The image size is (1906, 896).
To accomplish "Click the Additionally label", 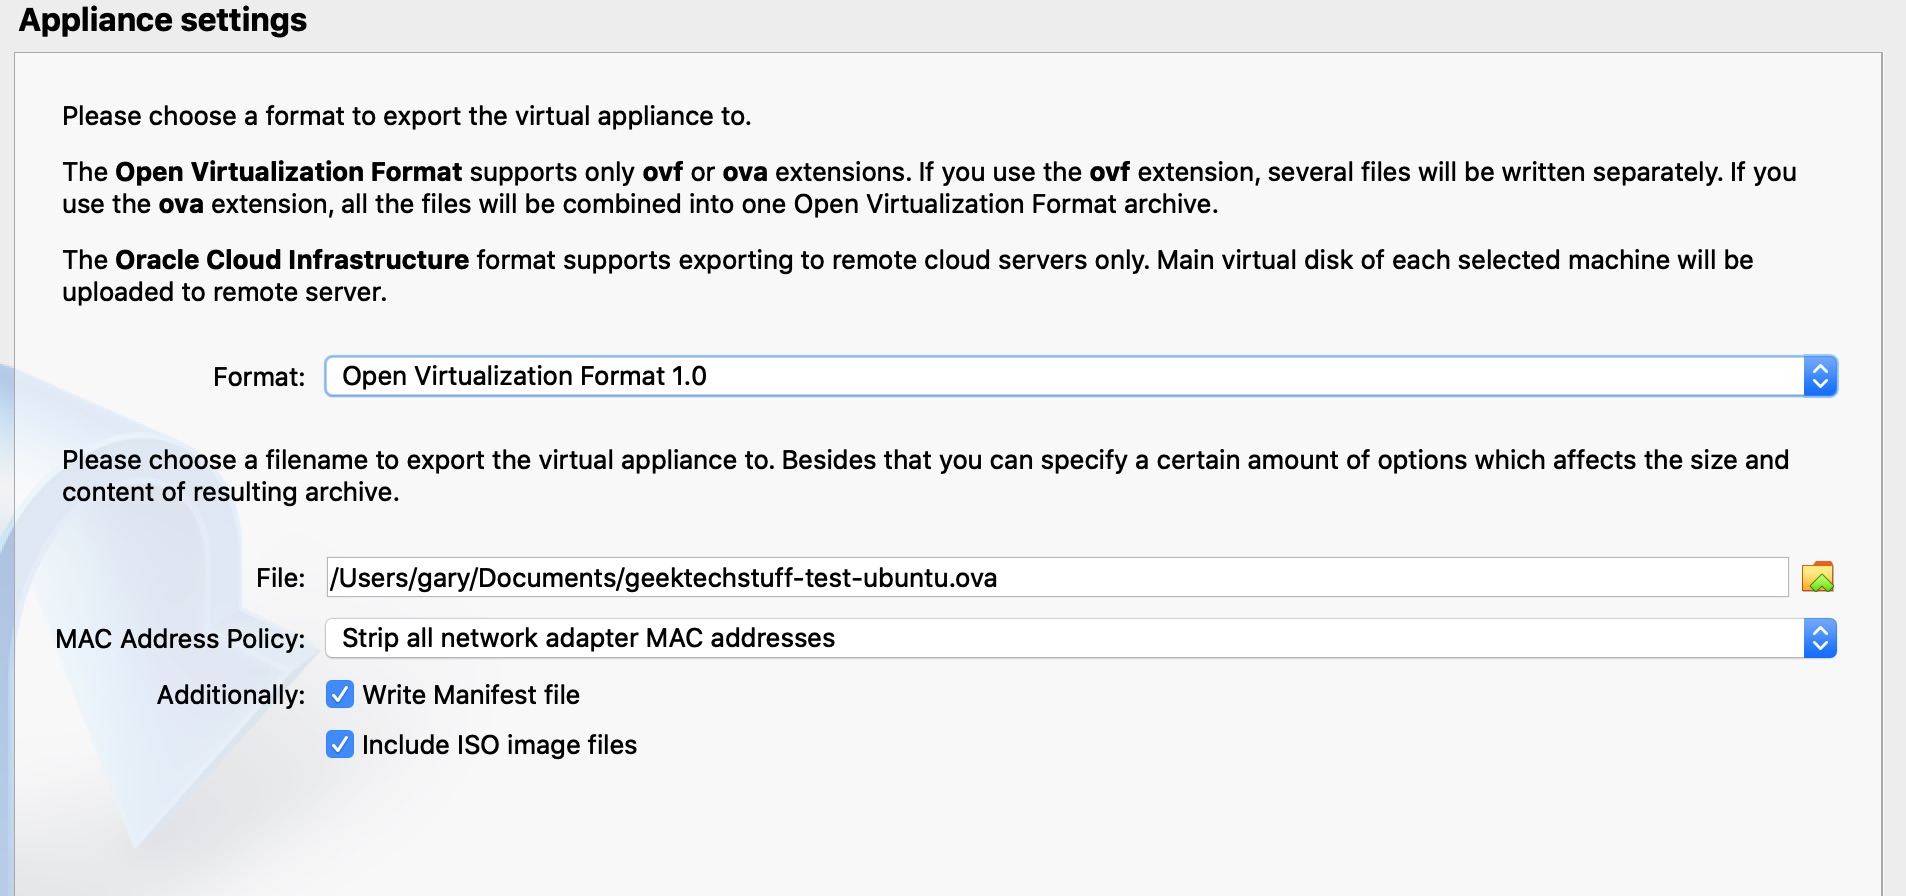I will [x=229, y=695].
